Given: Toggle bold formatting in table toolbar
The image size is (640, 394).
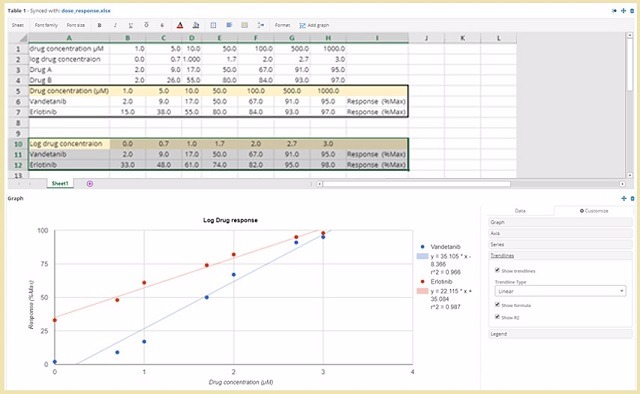Looking at the screenshot, I should (99, 25).
